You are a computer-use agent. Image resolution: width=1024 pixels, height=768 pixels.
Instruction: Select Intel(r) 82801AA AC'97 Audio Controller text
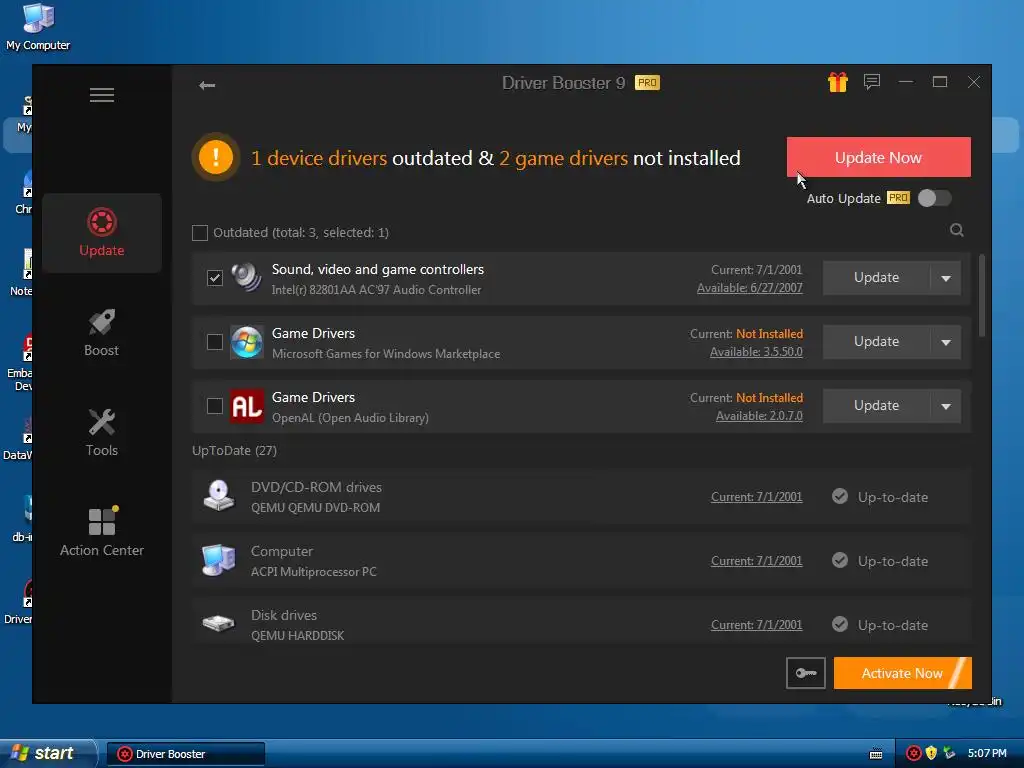[376, 290]
